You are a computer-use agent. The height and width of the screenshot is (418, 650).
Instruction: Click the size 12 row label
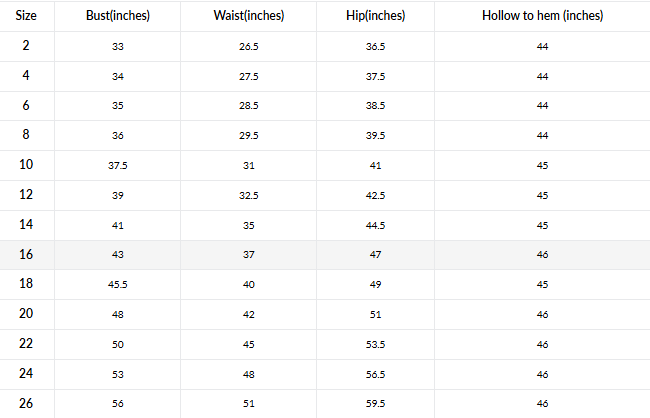tap(26, 195)
